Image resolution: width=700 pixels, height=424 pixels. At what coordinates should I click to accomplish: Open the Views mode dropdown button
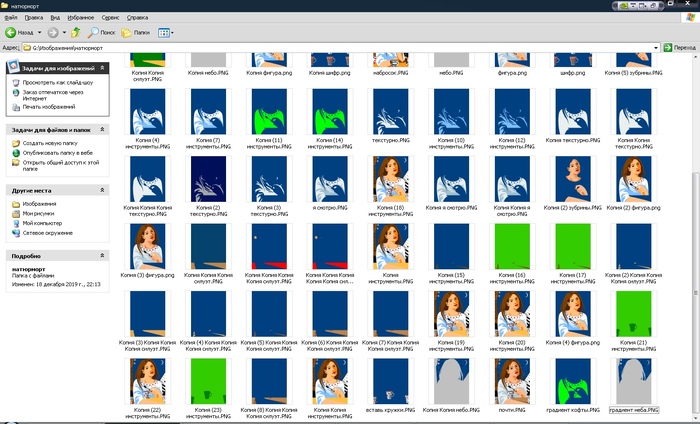(167, 32)
